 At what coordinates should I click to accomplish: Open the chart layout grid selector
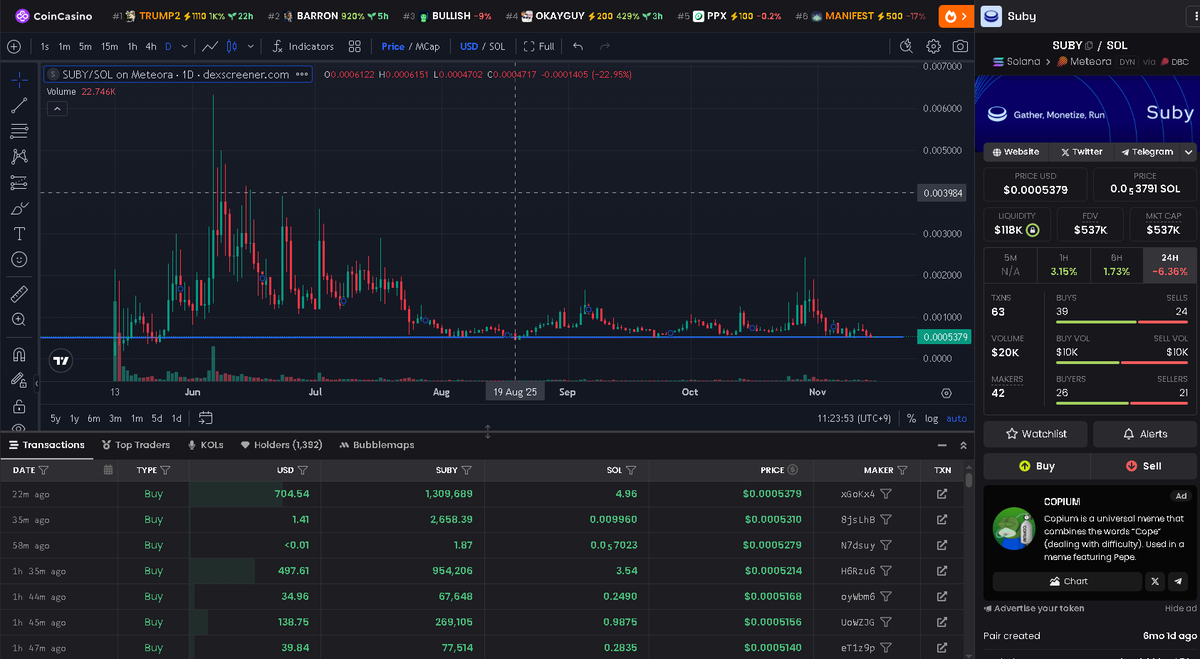tap(355, 46)
